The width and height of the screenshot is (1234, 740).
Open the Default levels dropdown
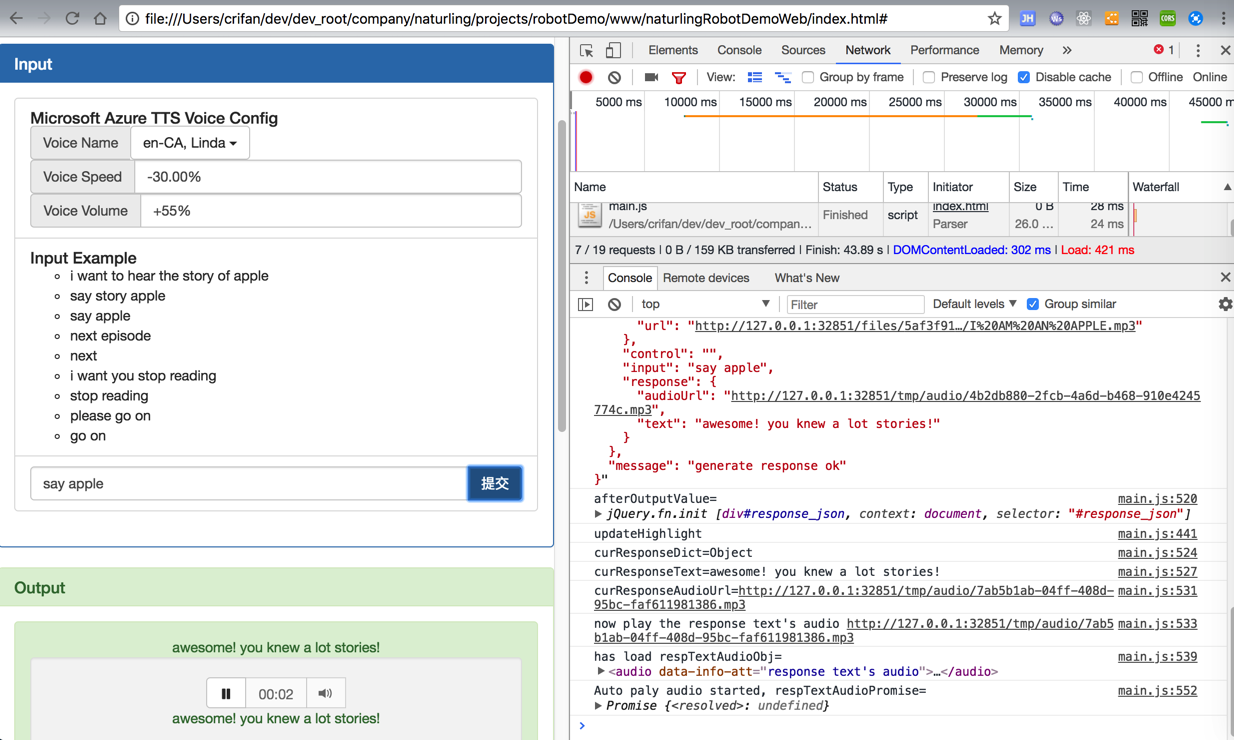coord(974,304)
